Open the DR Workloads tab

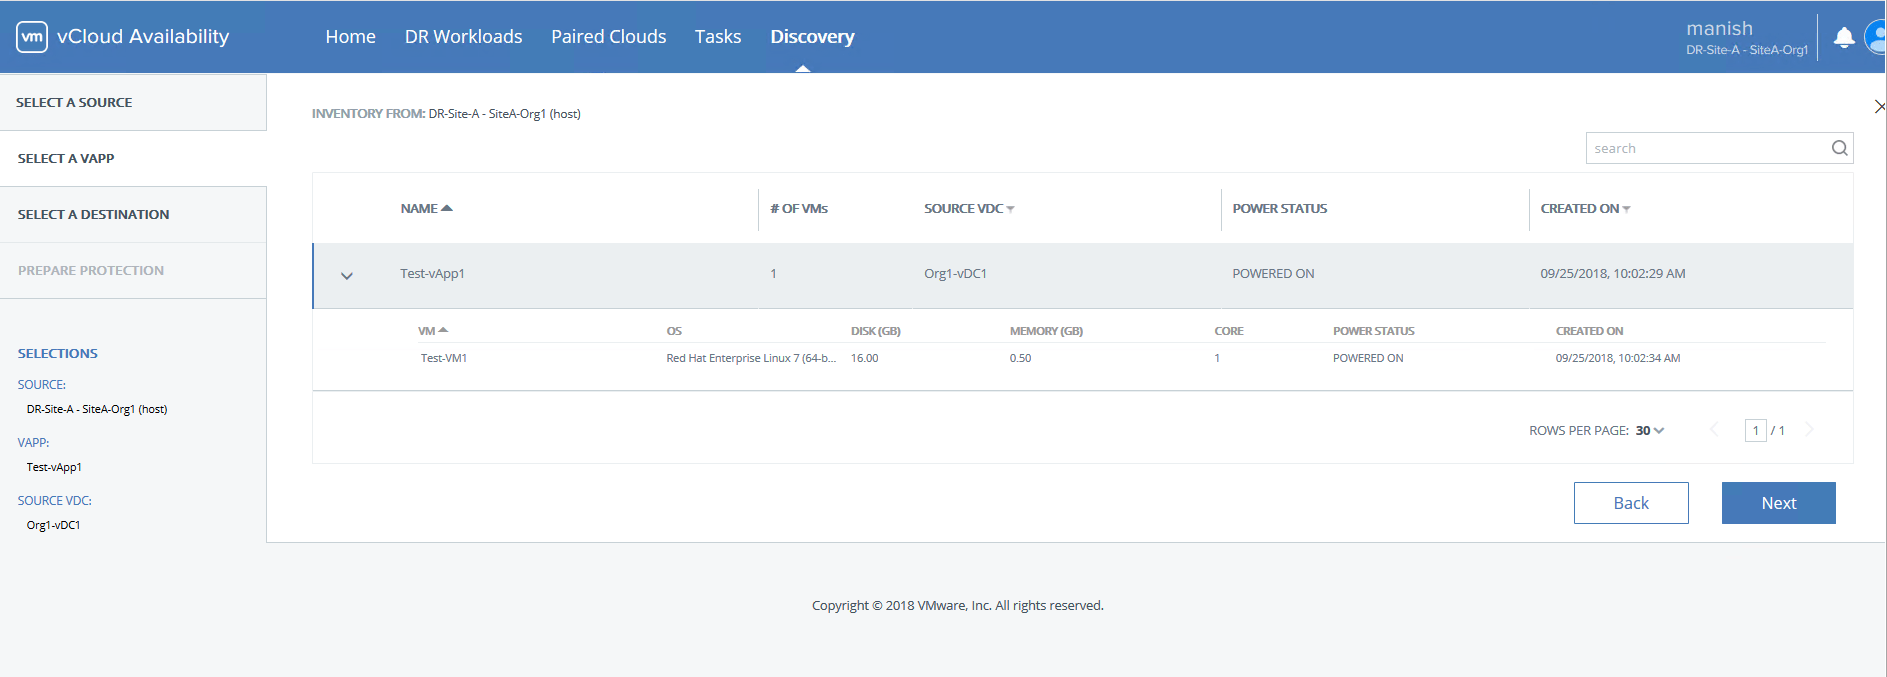463,37
